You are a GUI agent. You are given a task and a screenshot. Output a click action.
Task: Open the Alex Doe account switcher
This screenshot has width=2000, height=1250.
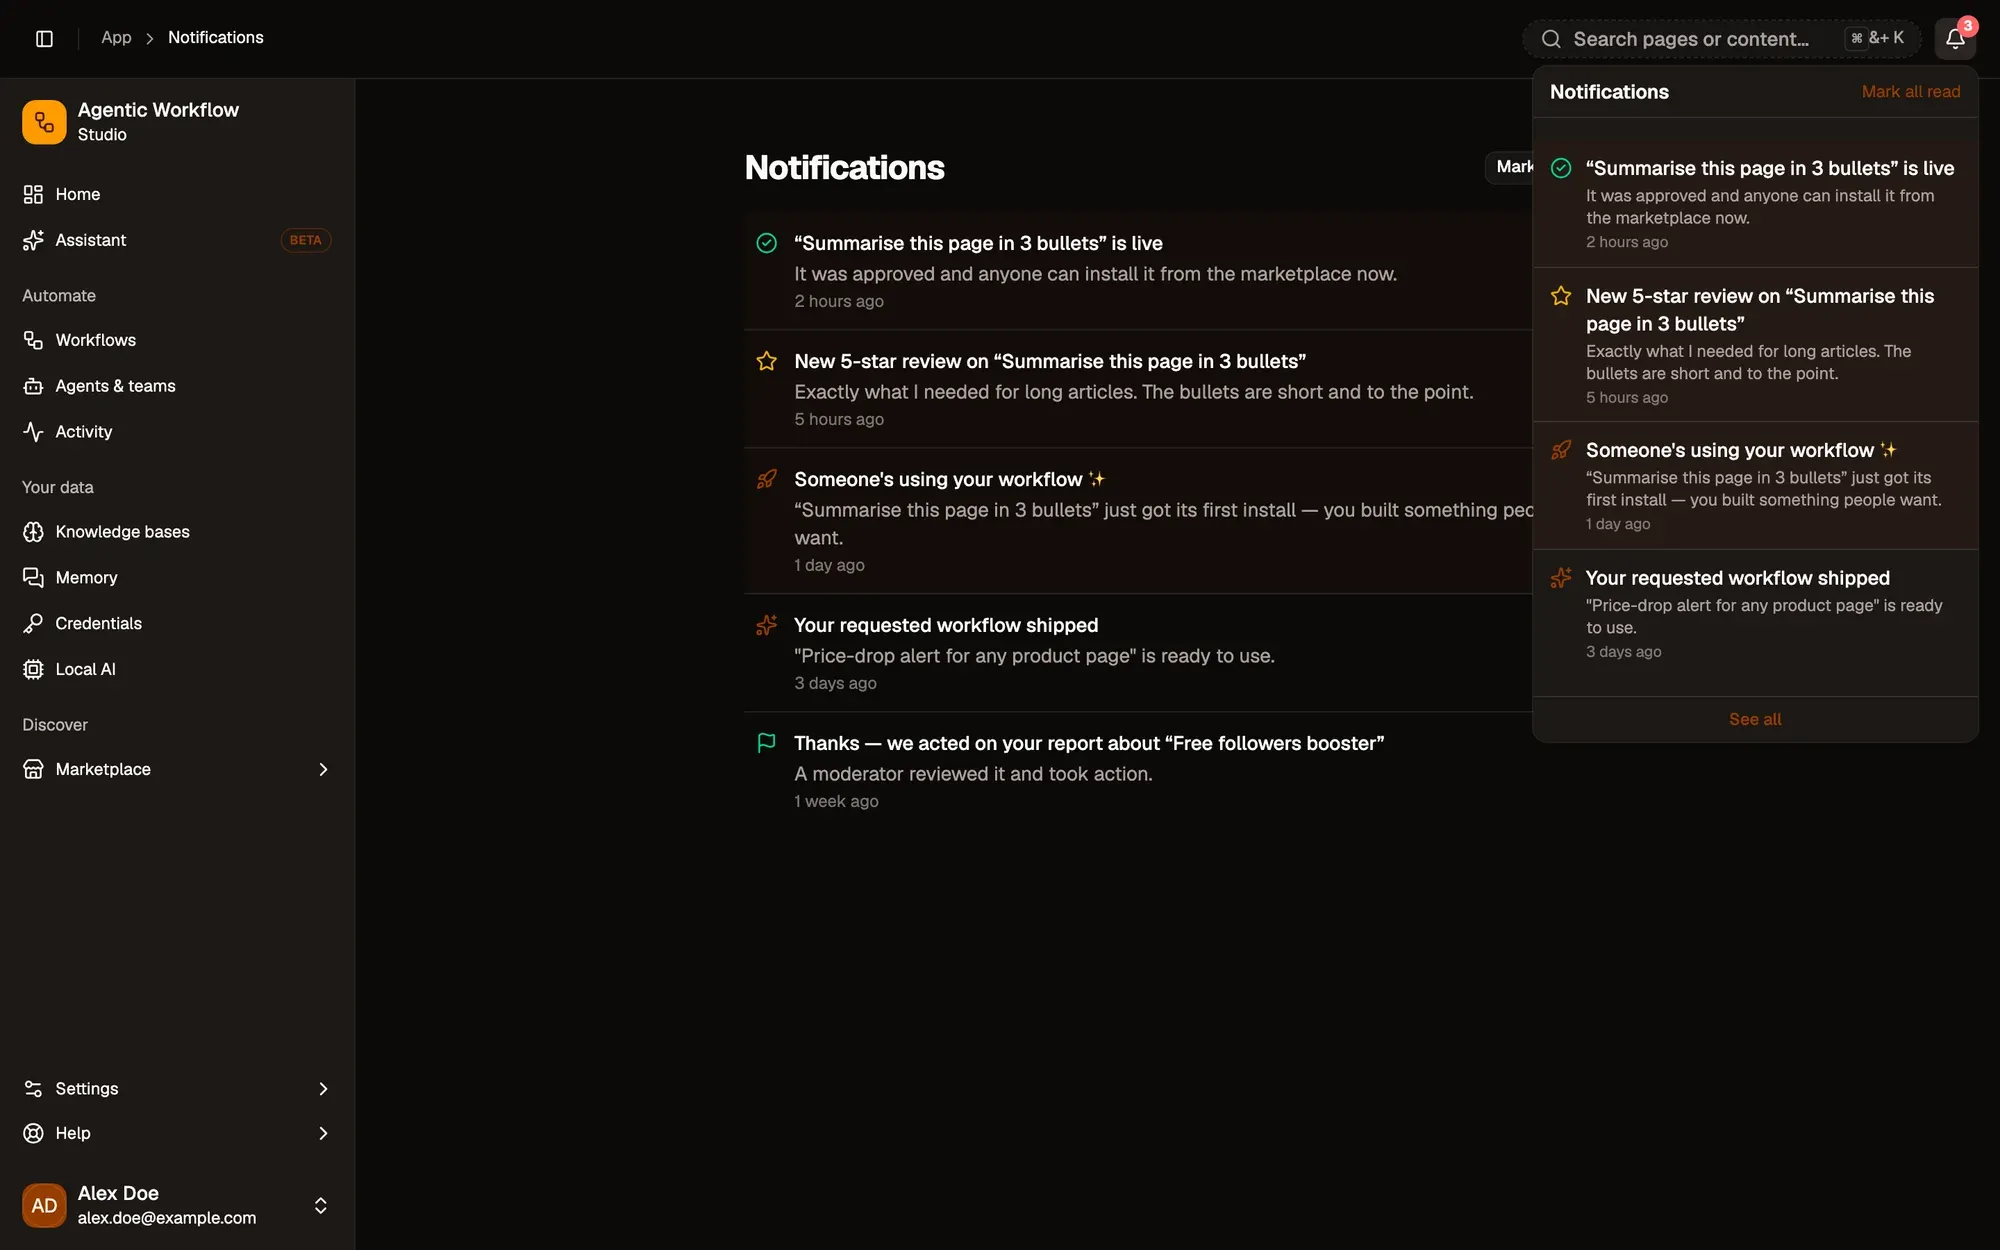coord(177,1205)
